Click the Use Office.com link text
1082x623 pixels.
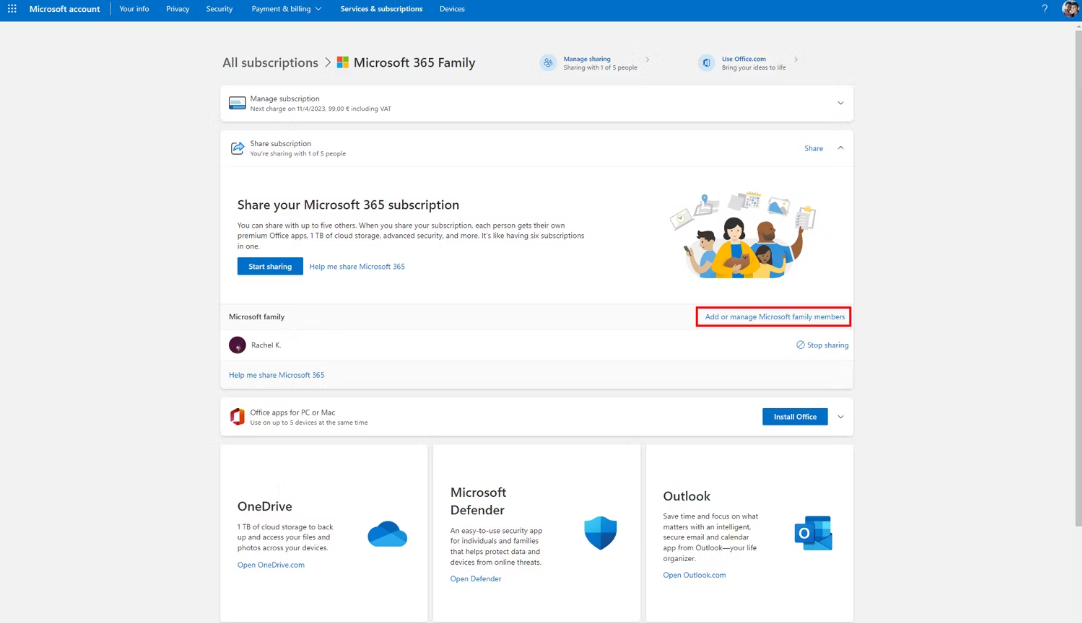click(x=743, y=59)
